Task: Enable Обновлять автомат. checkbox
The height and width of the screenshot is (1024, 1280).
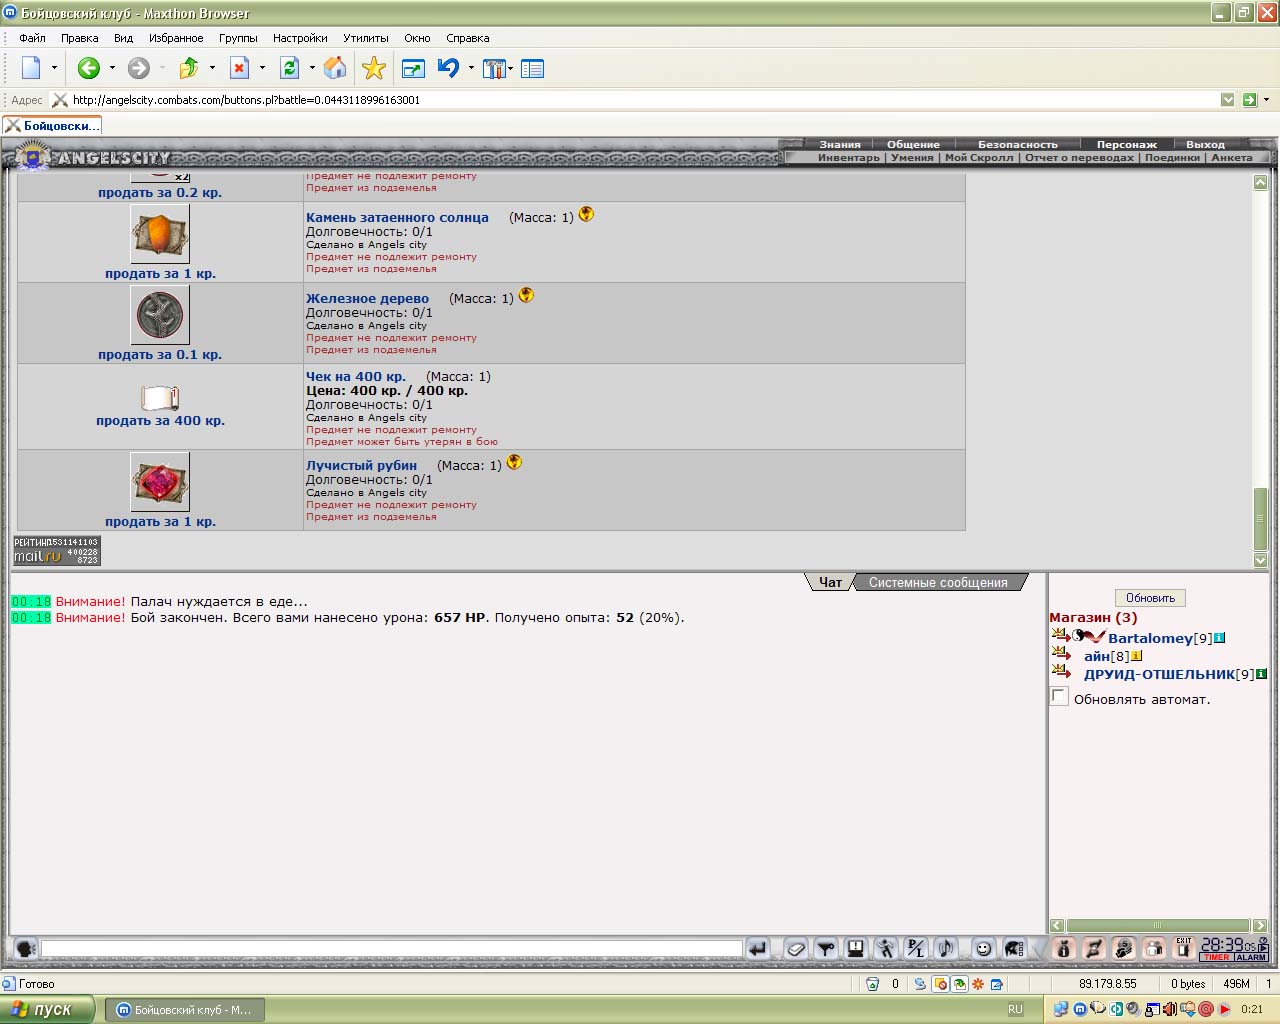Action: tap(1059, 696)
